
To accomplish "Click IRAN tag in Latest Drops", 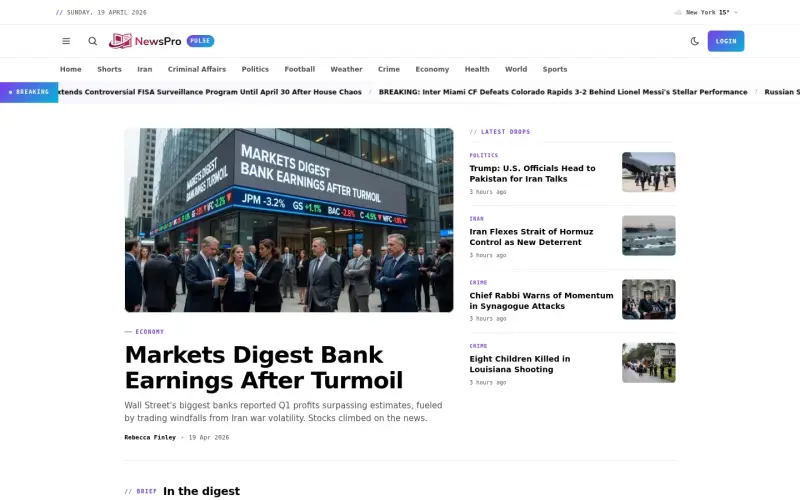I will [x=477, y=219].
